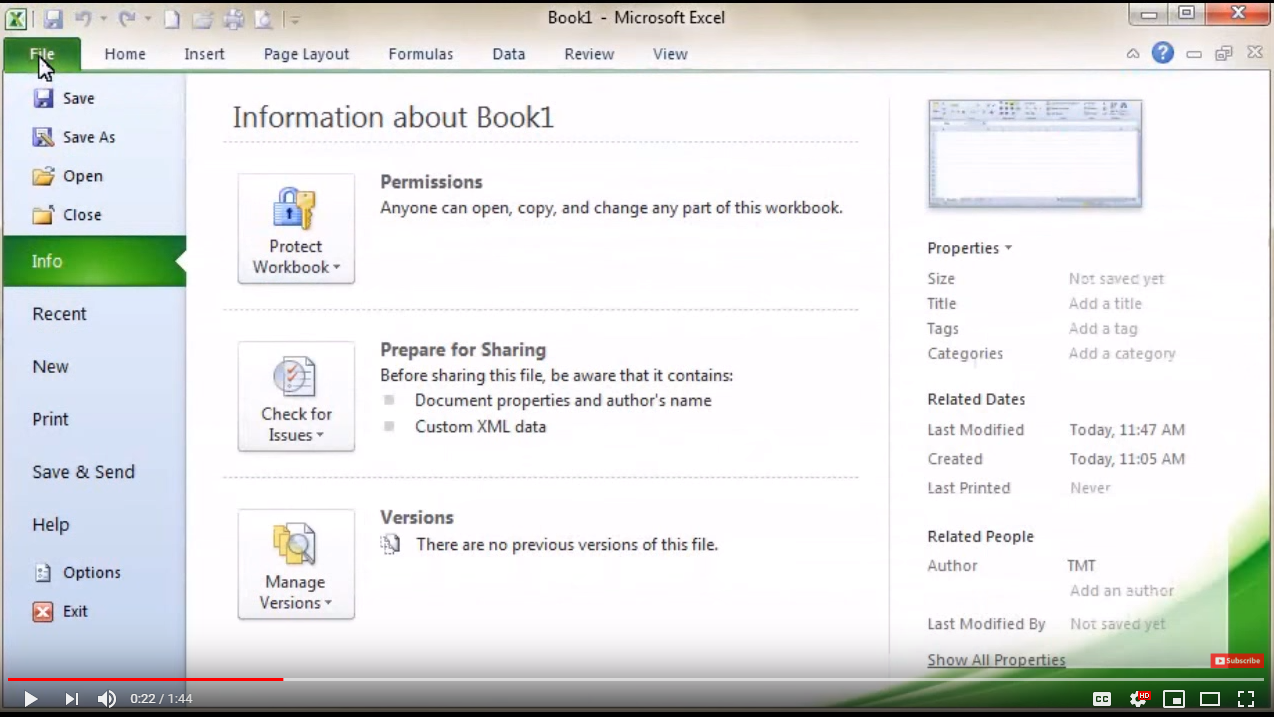The width and height of the screenshot is (1274, 717).
Task: Click the Undo icon in Quick Access Toolbar
Action: click(x=84, y=18)
